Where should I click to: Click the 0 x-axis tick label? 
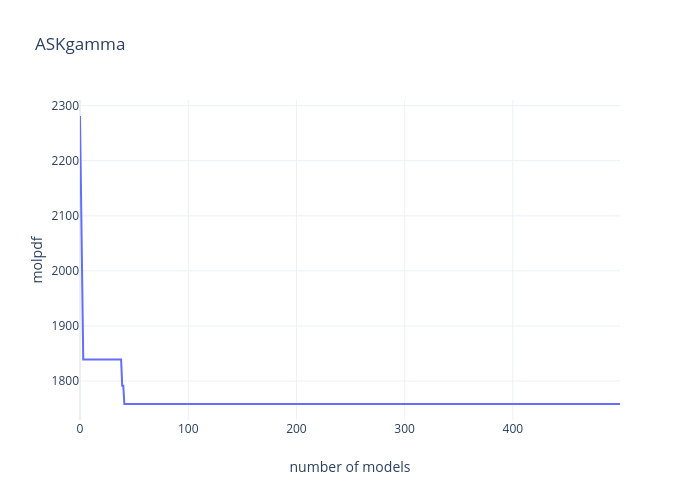(x=80, y=429)
